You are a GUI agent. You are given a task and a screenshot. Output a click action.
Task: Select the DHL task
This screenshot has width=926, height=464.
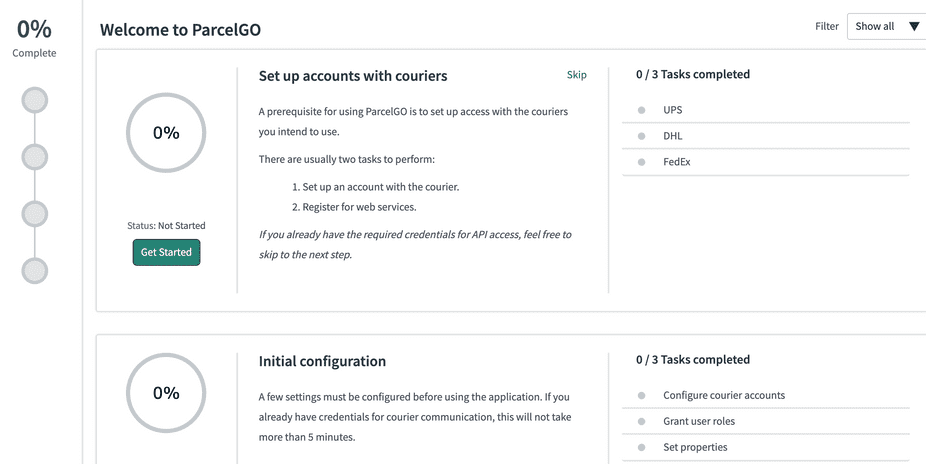[765, 136]
